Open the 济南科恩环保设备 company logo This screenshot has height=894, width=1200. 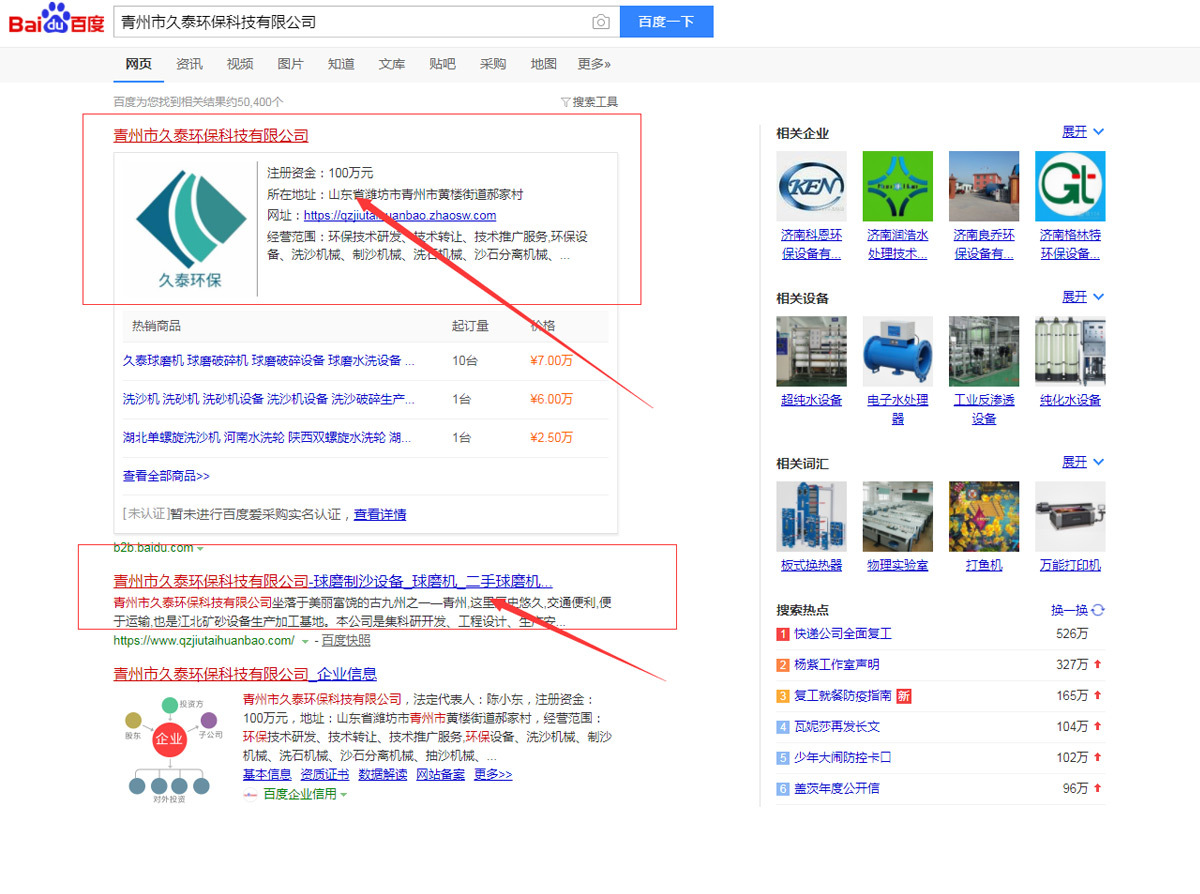pos(811,186)
